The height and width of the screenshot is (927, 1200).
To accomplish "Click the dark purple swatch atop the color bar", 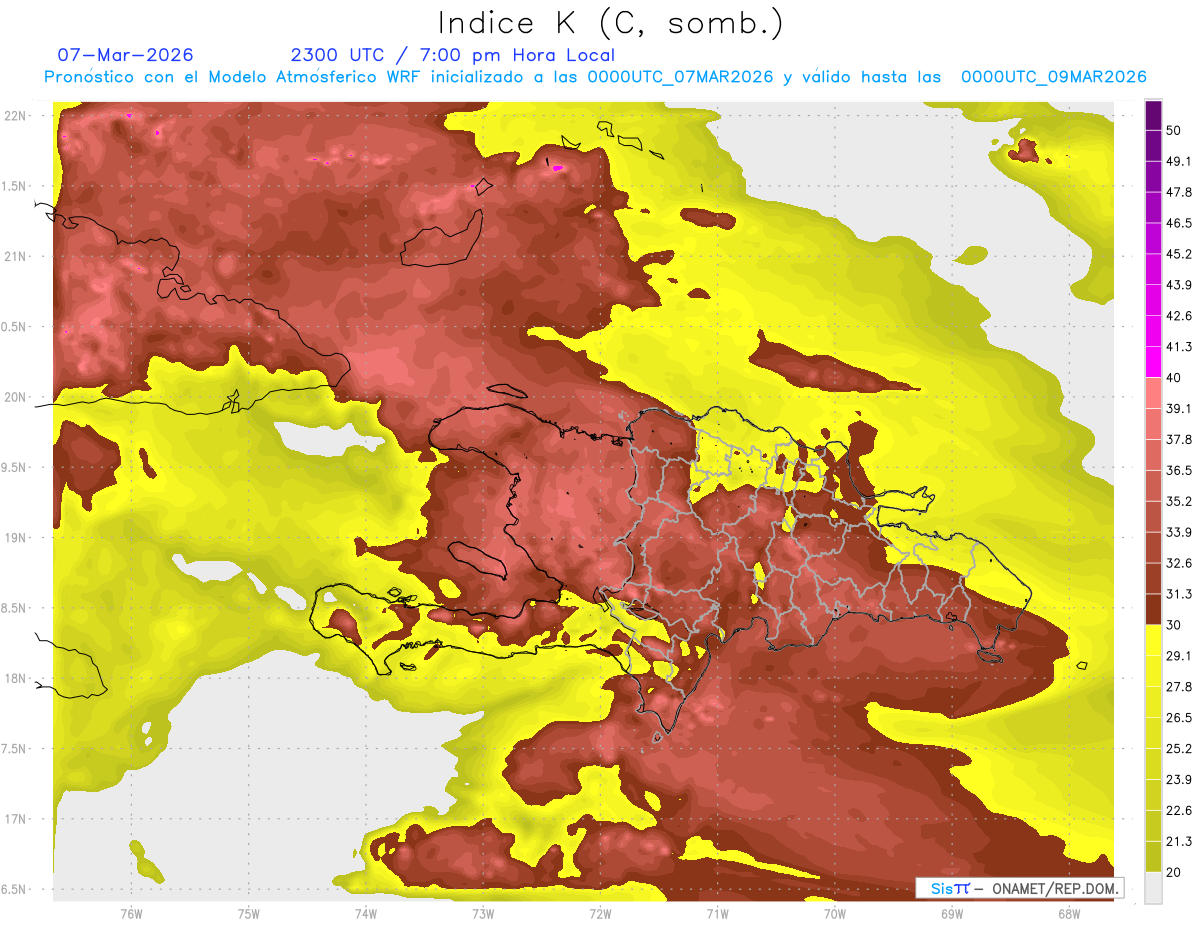I will pyautogui.click(x=1153, y=115).
